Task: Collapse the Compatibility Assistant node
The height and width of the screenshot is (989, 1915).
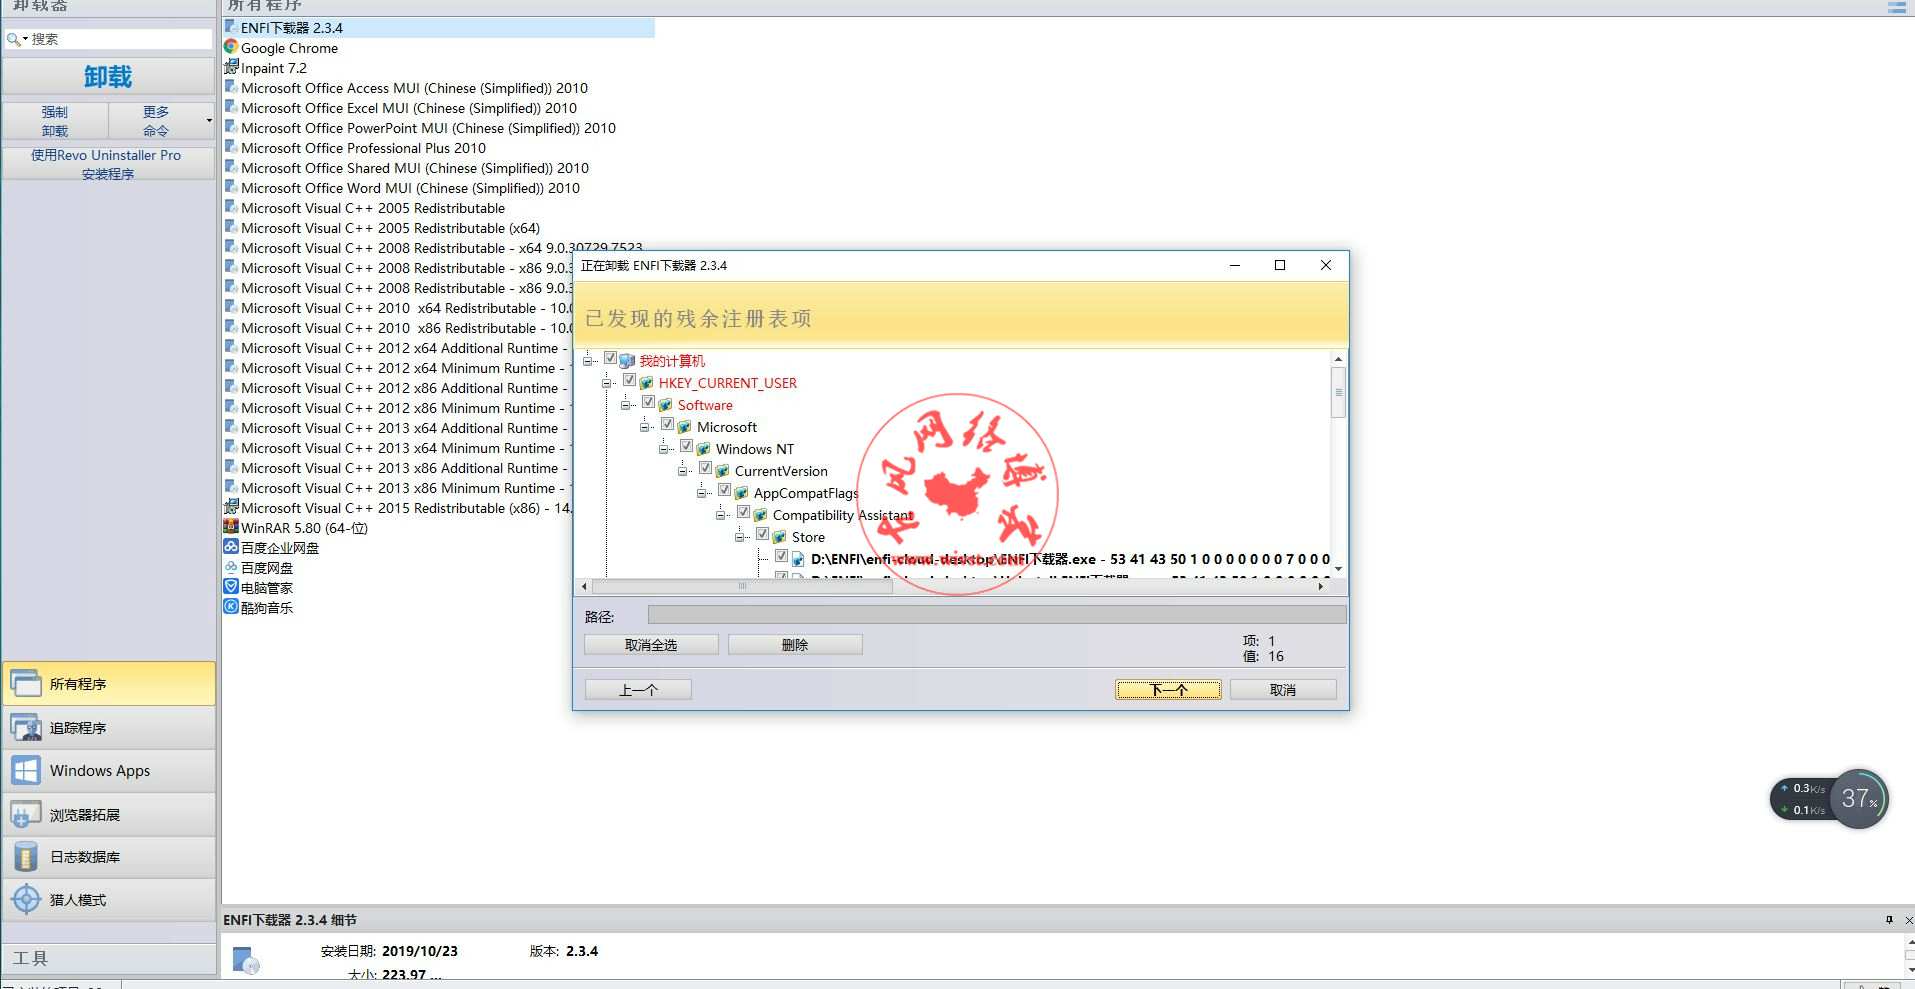Action: point(721,515)
